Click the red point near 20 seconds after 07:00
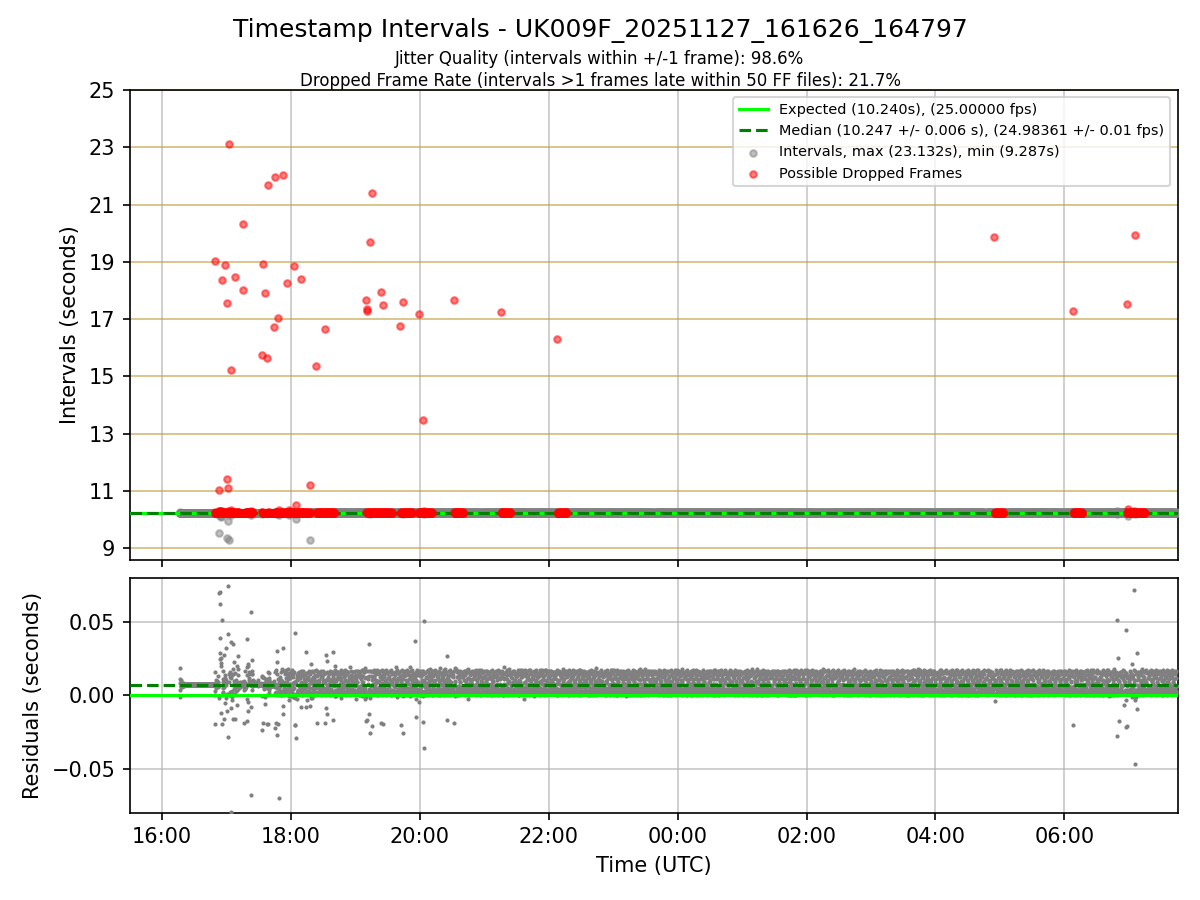 [x=1135, y=235]
